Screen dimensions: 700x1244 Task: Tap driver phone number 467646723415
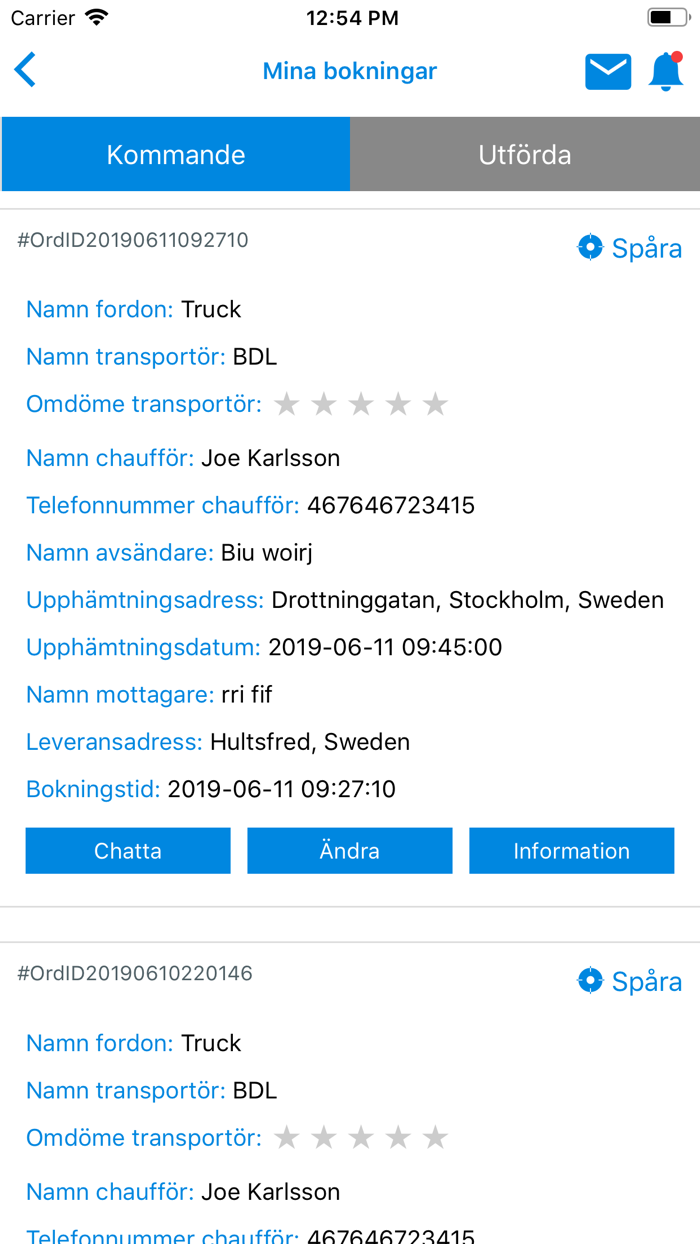click(391, 505)
